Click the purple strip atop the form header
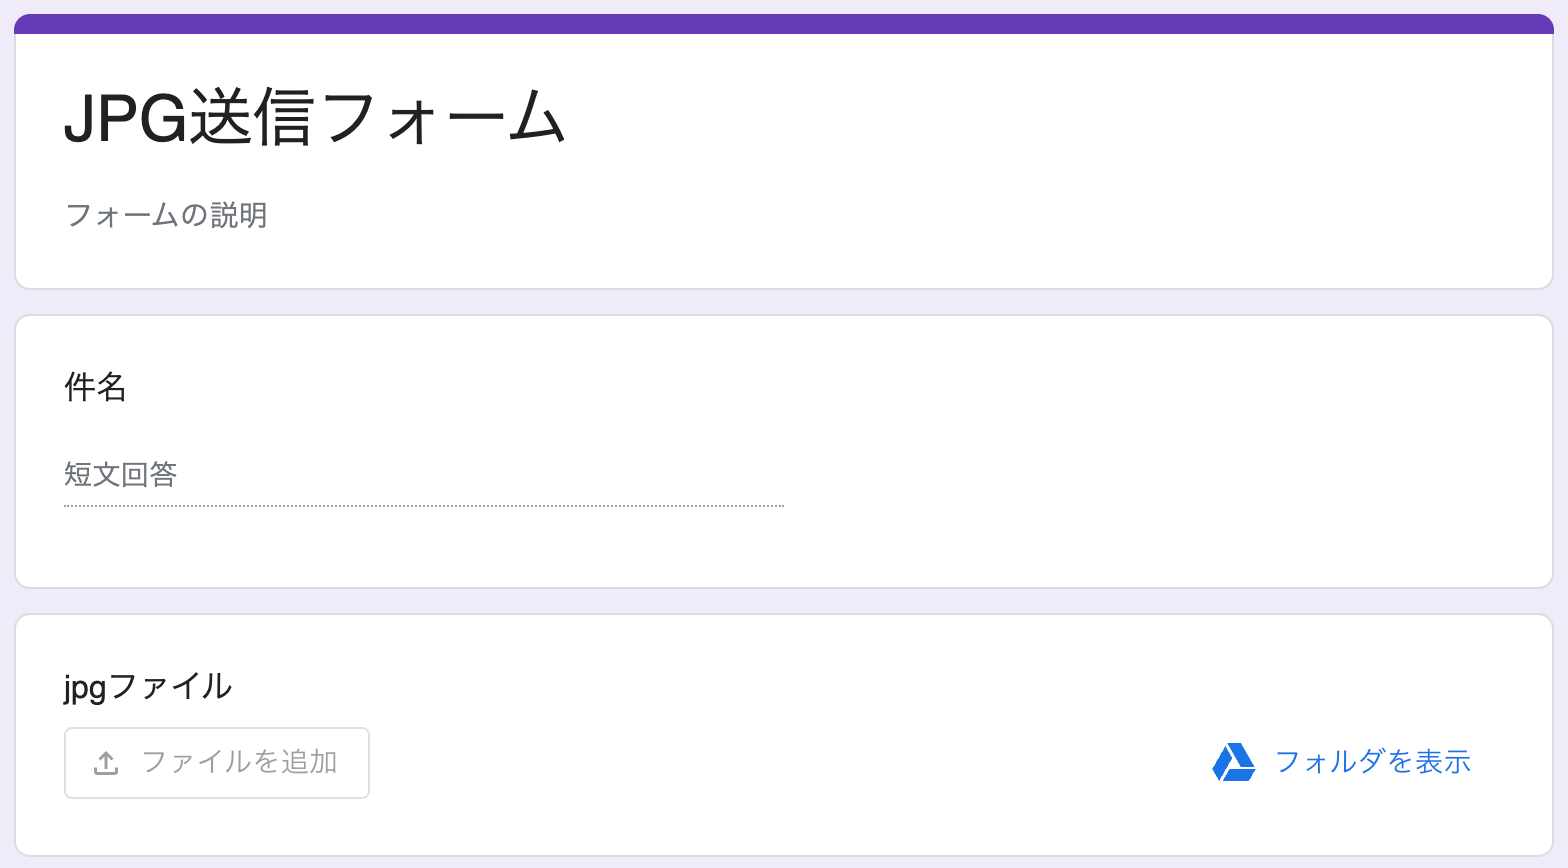This screenshot has height=868, width=1568. (784, 24)
